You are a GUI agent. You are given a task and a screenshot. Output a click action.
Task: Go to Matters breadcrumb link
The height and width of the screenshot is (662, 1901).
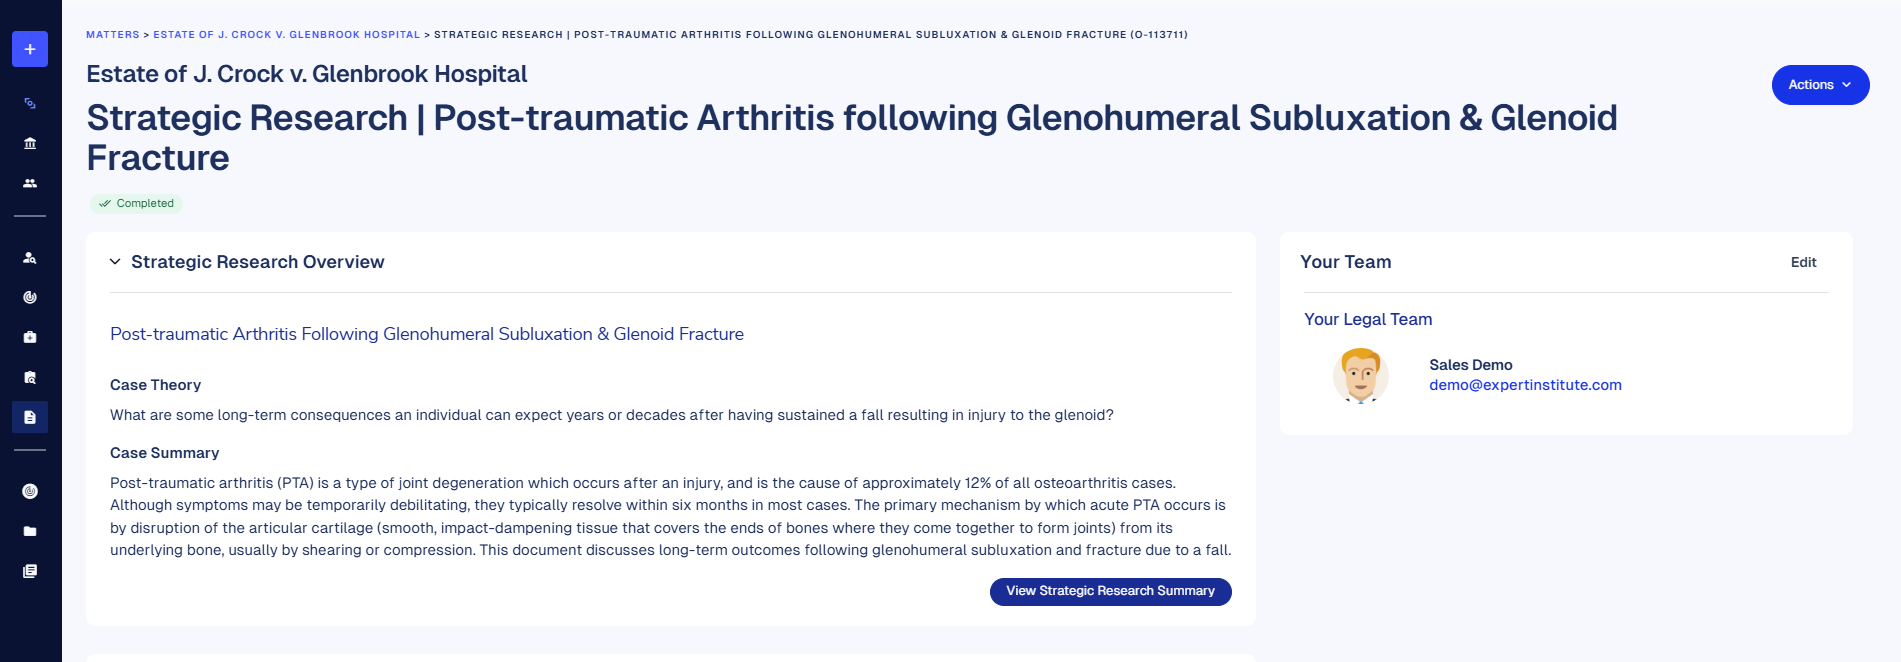click(113, 35)
